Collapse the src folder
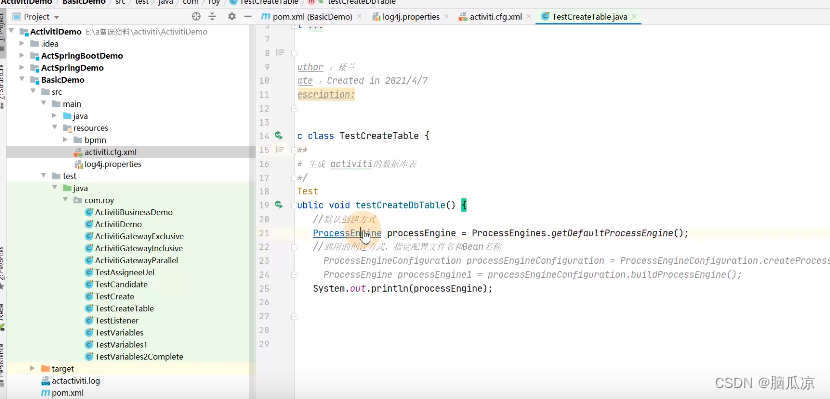830x399 pixels. pyautogui.click(x=33, y=92)
